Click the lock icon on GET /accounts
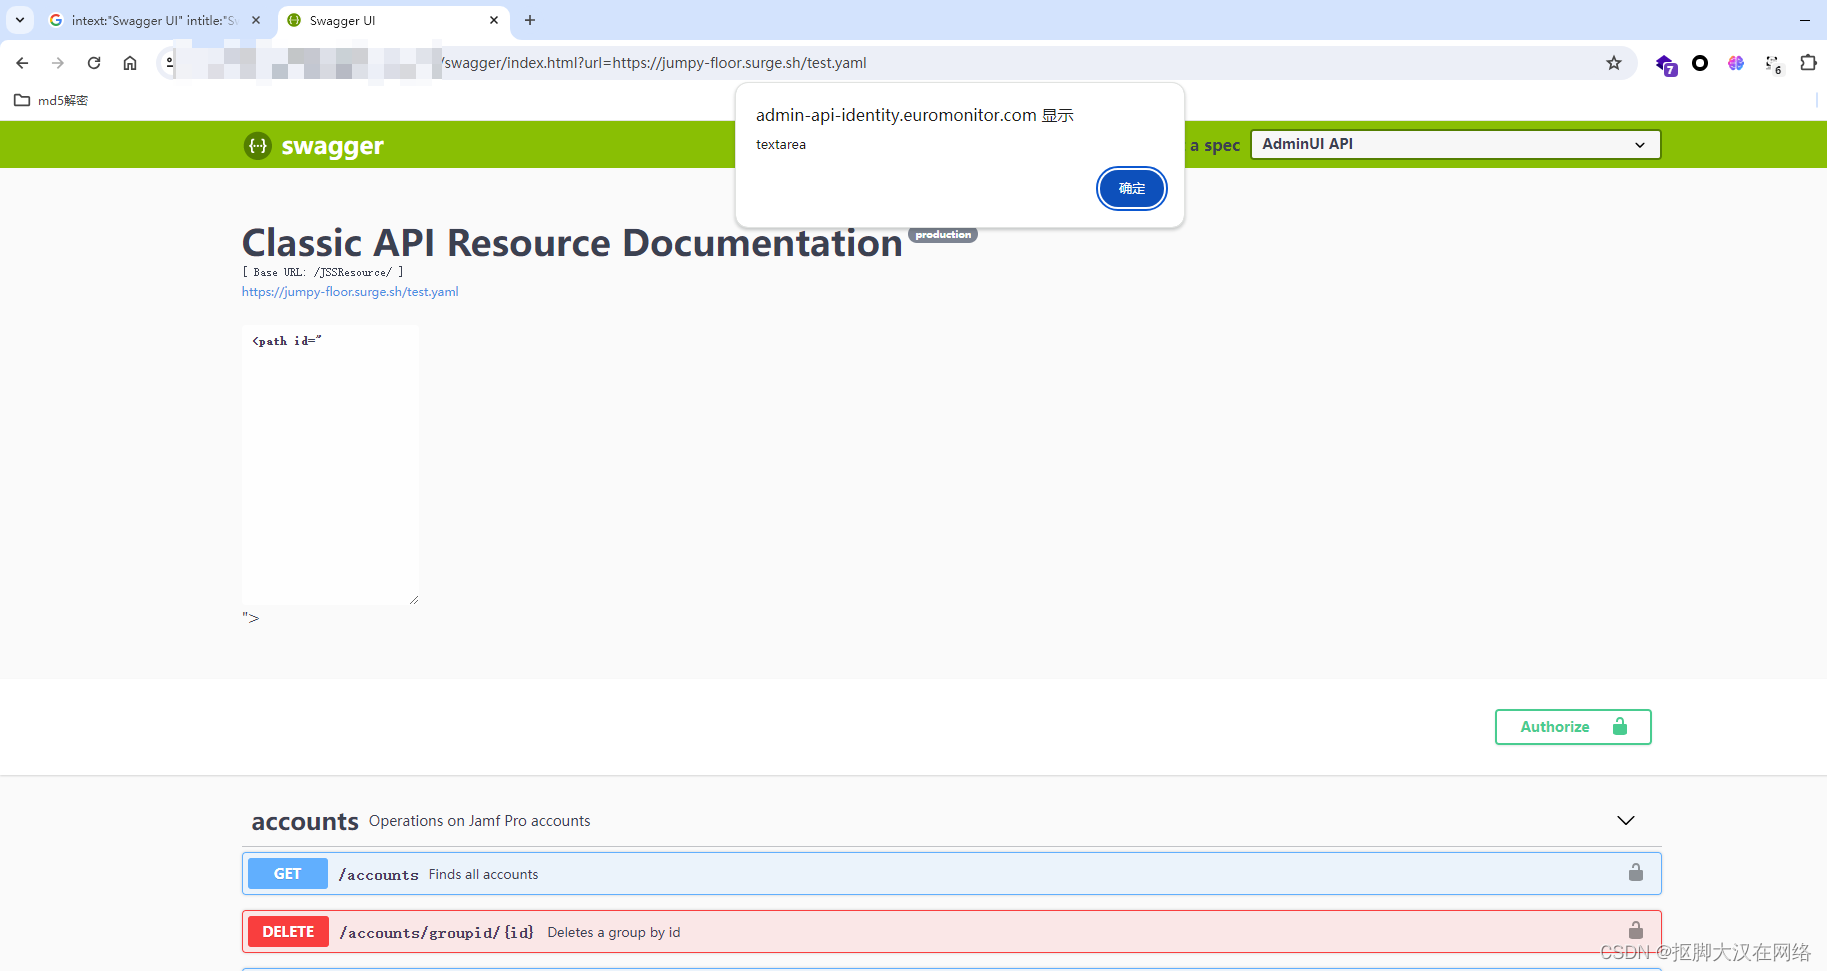Screen dimensions: 1827x971 [x=1636, y=873]
